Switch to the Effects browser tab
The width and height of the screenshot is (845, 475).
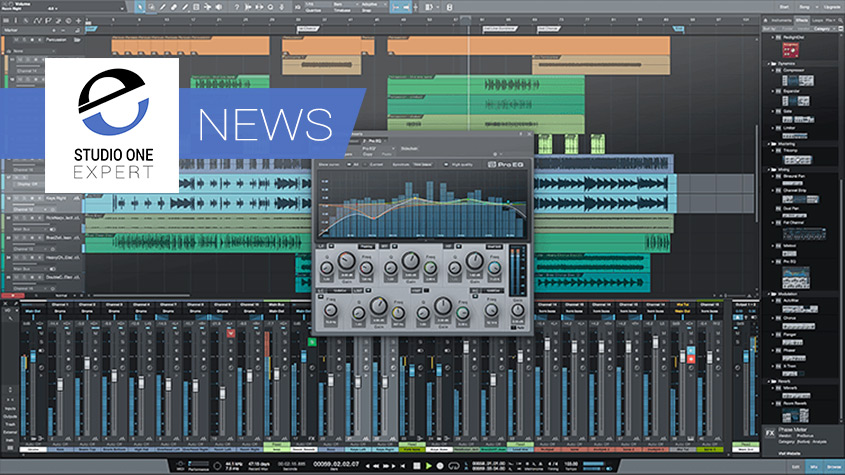click(802, 20)
